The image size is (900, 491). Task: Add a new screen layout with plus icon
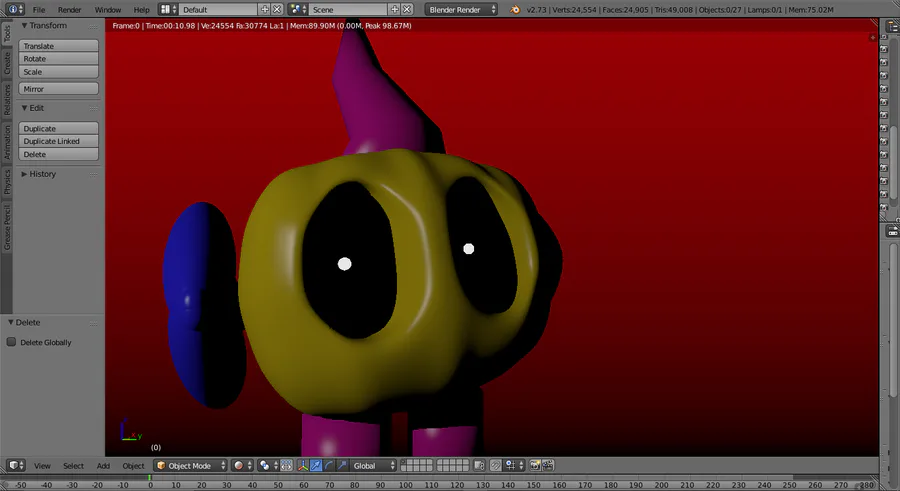(265, 9)
